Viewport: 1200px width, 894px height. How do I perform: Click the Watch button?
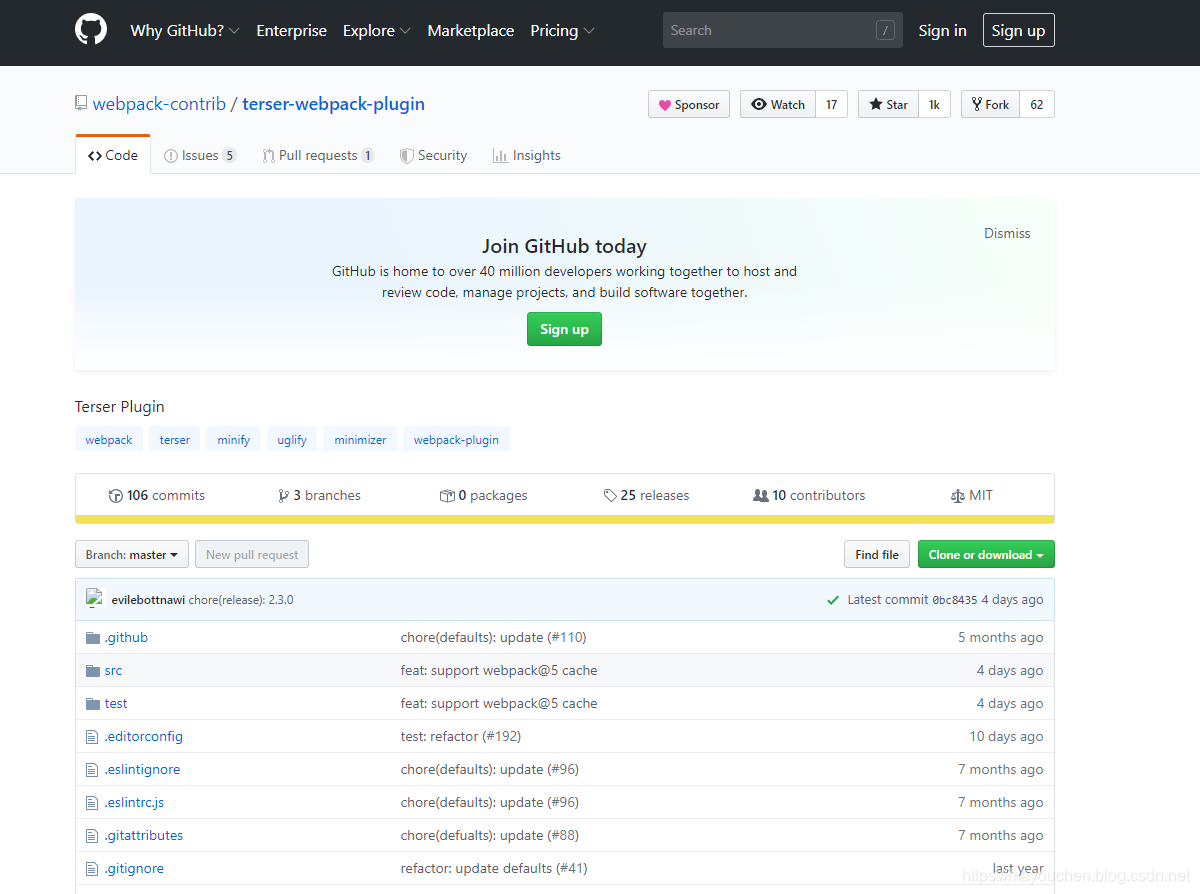[x=778, y=104]
